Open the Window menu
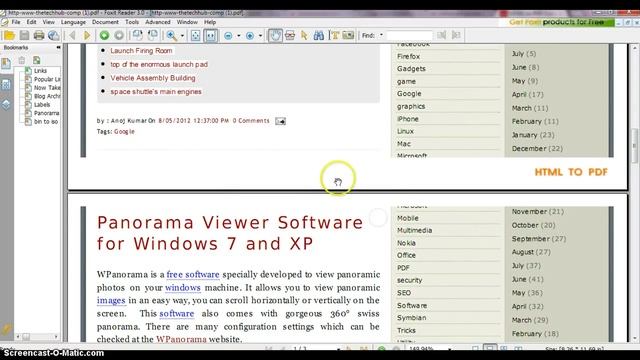 [x=187, y=22]
